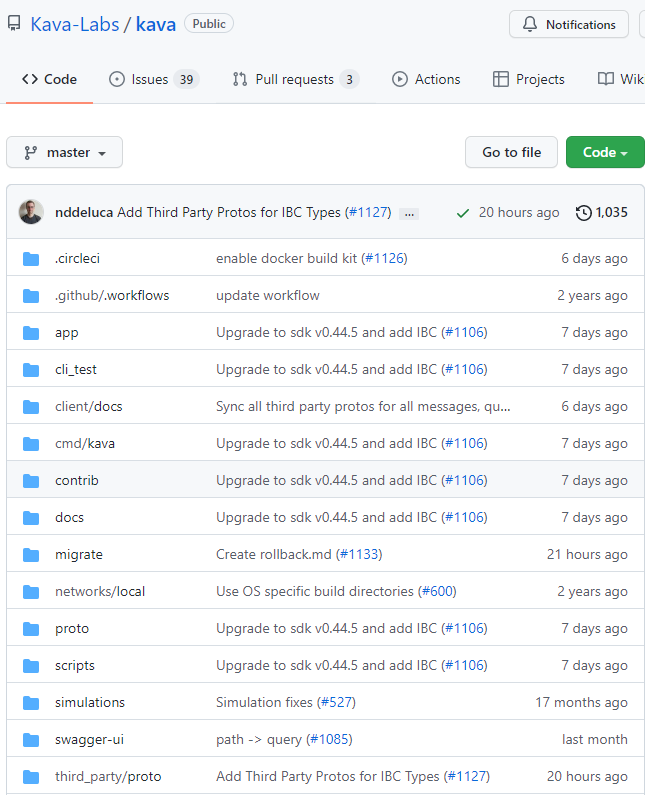Open the Kava-Labs organization link
The image size is (645, 795).
pos(75,24)
